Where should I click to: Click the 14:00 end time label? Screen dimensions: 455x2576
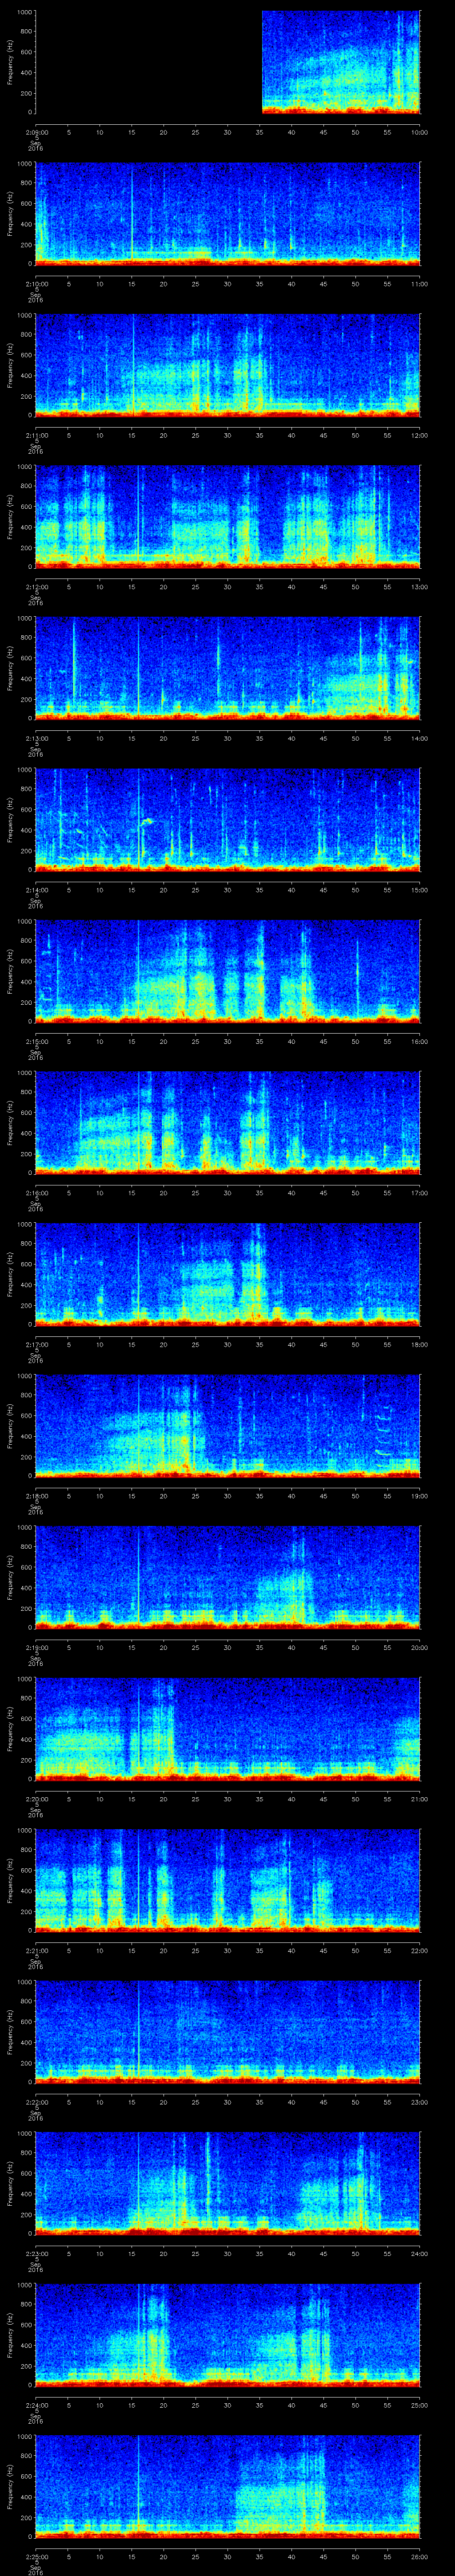pyautogui.click(x=419, y=737)
